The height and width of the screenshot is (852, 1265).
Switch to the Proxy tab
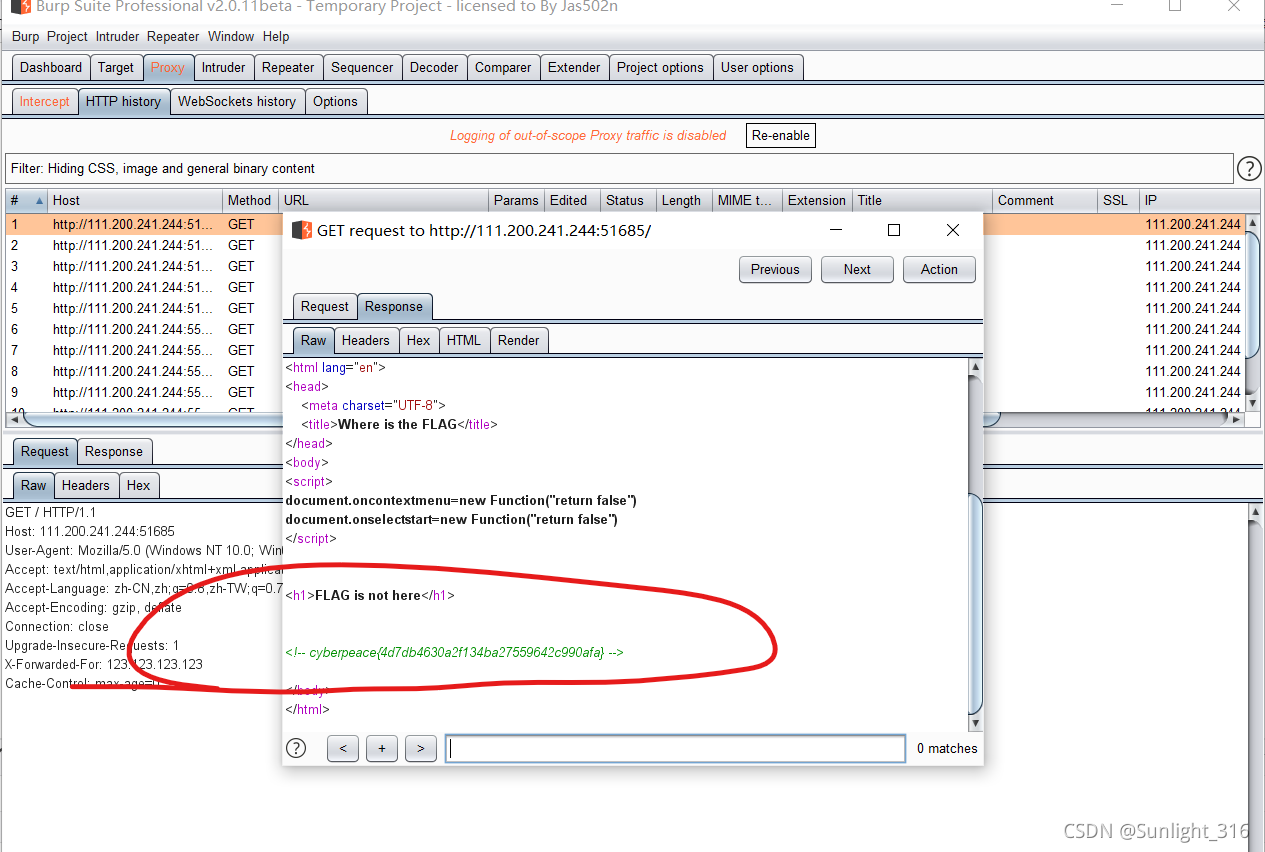pyautogui.click(x=168, y=67)
